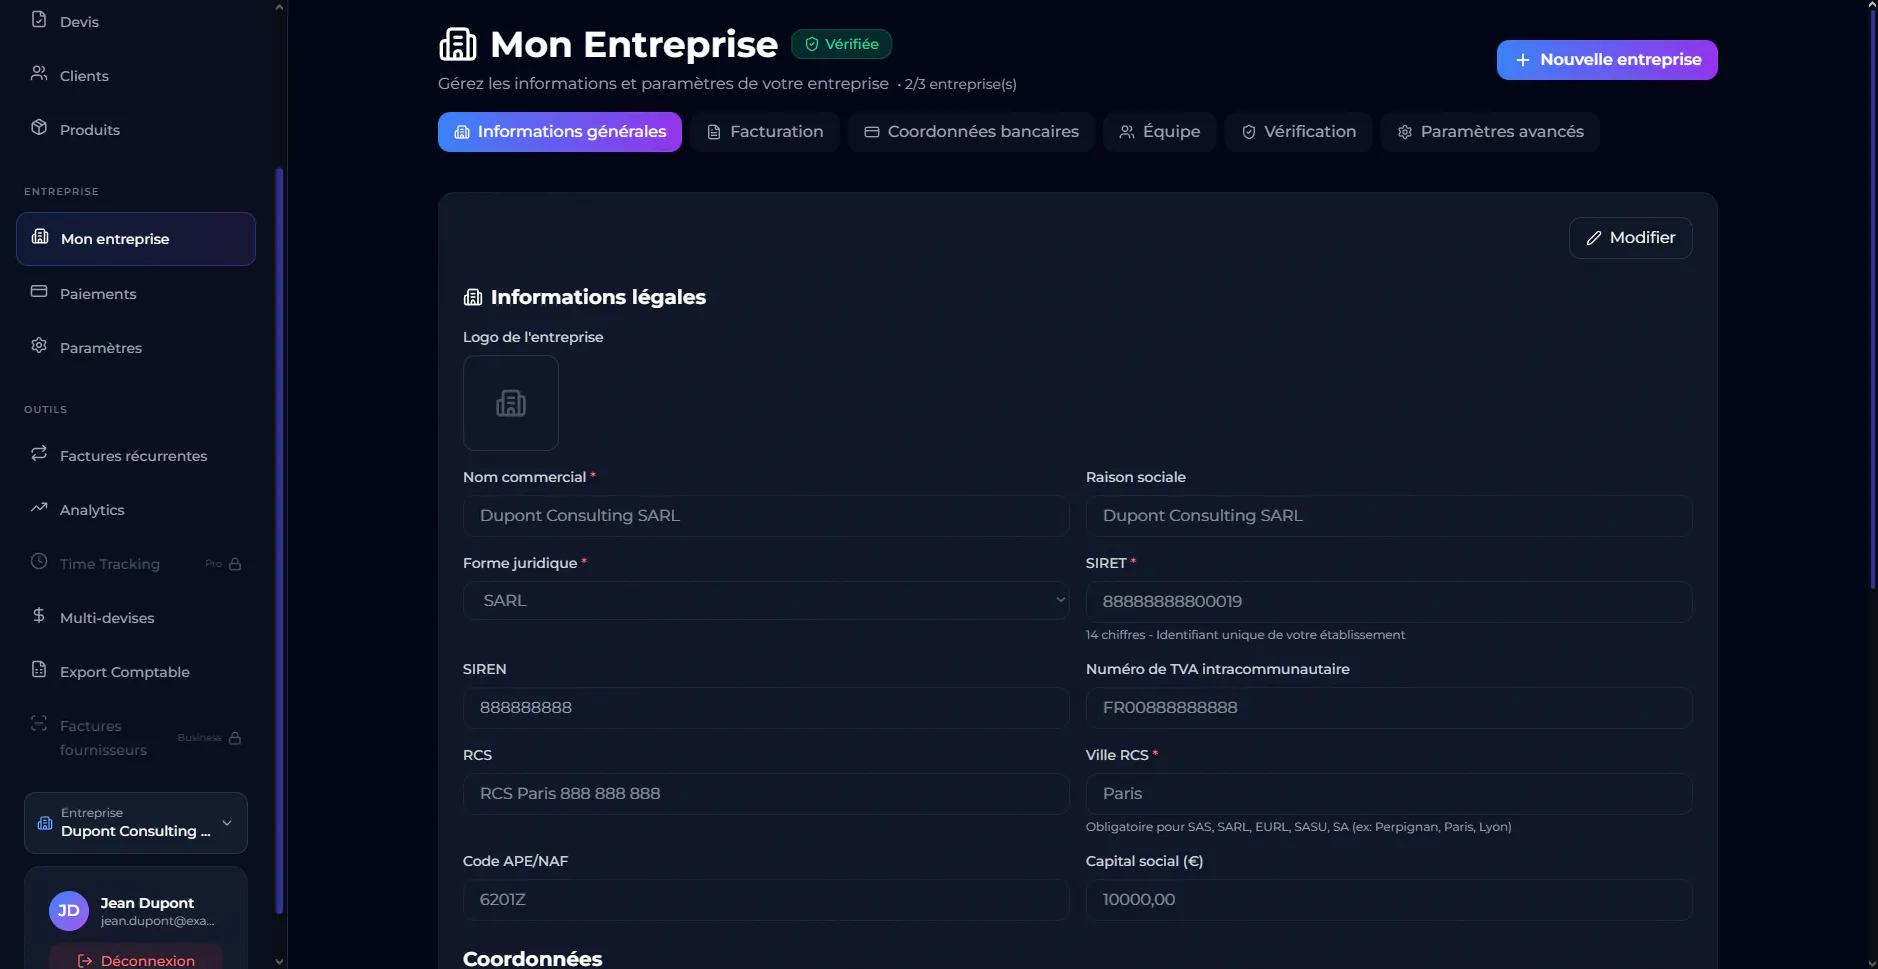1878x969 pixels.
Task: Switch to the Coordonnées bancaires tab
Action: click(x=972, y=132)
